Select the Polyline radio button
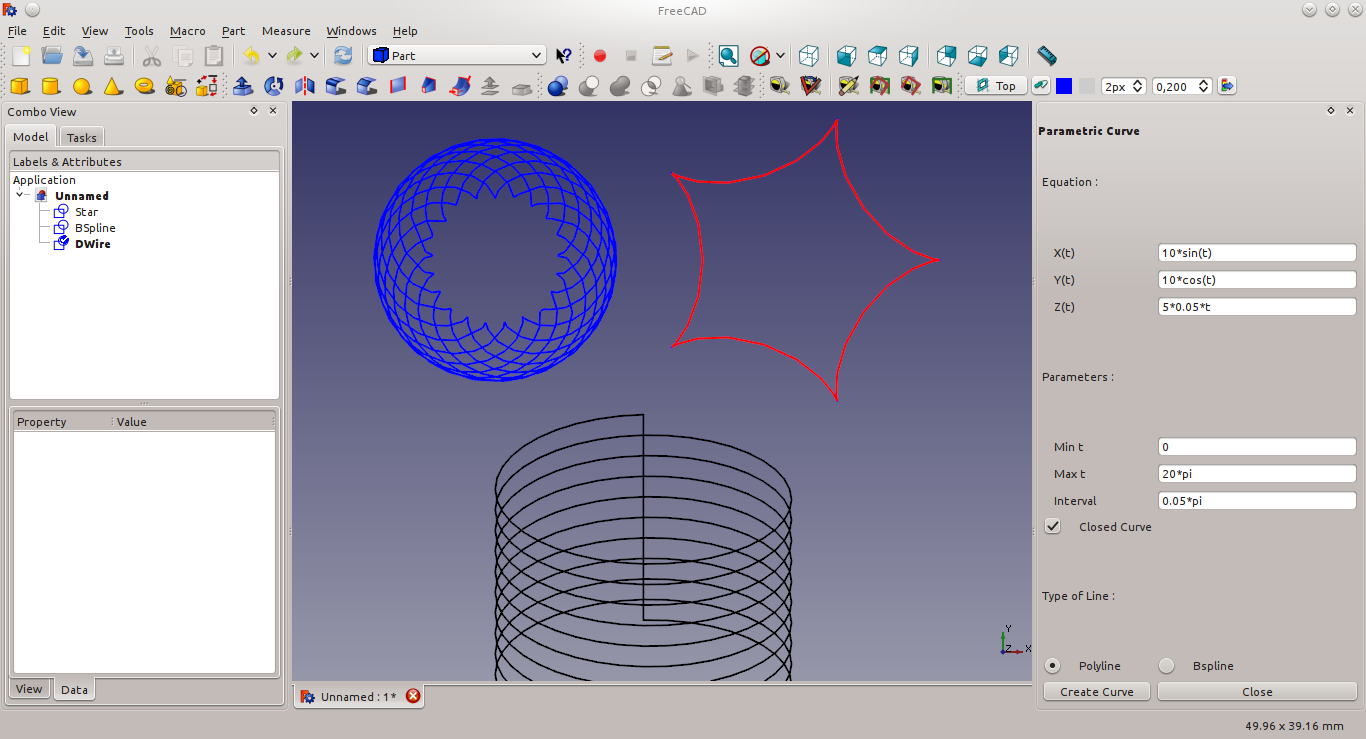Viewport: 1366px width, 739px height. point(1053,665)
